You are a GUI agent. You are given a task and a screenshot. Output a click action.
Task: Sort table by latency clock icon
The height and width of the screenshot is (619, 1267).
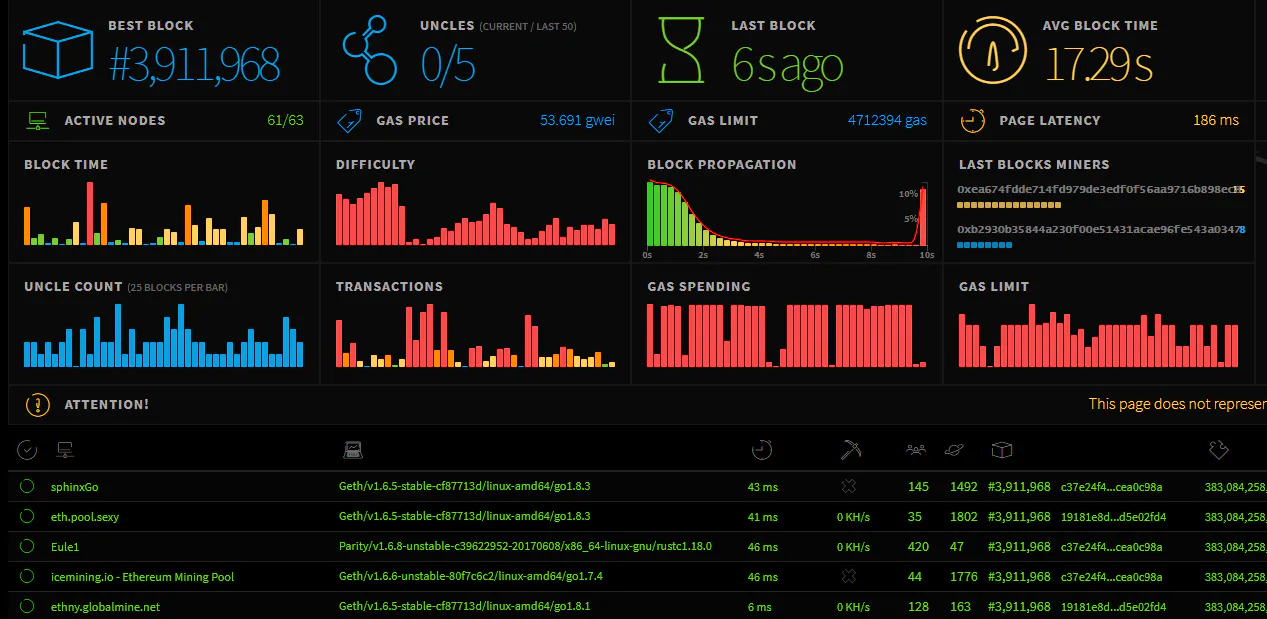pyautogui.click(x=762, y=451)
